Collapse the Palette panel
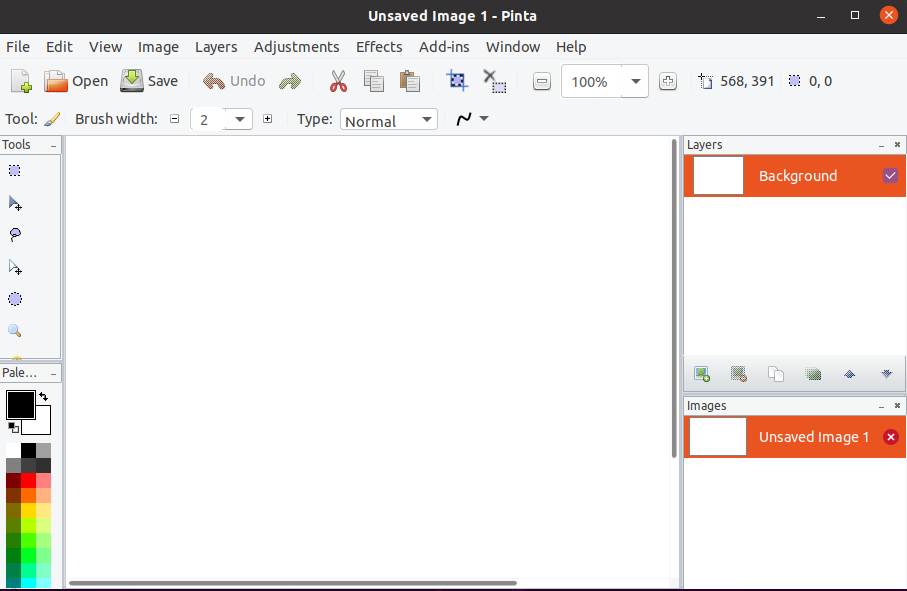This screenshot has width=907, height=591. click(x=53, y=374)
